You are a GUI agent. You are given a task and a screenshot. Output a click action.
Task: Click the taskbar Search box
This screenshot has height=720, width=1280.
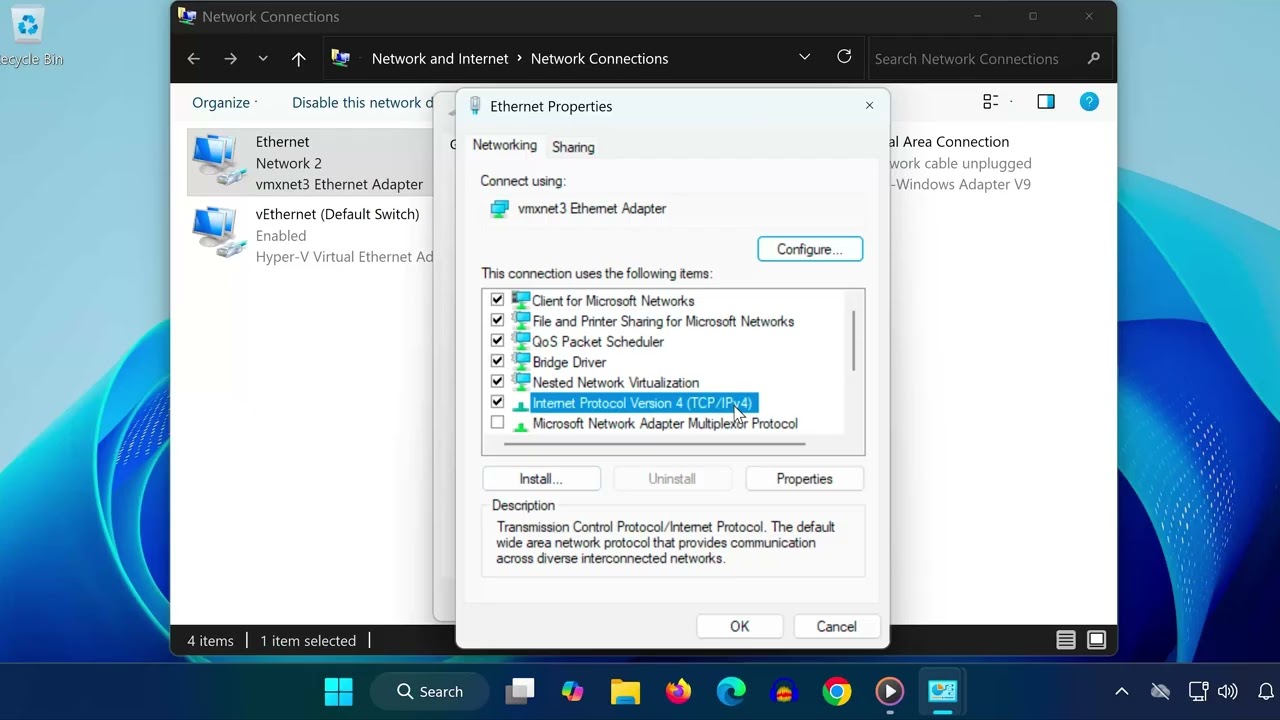430,691
